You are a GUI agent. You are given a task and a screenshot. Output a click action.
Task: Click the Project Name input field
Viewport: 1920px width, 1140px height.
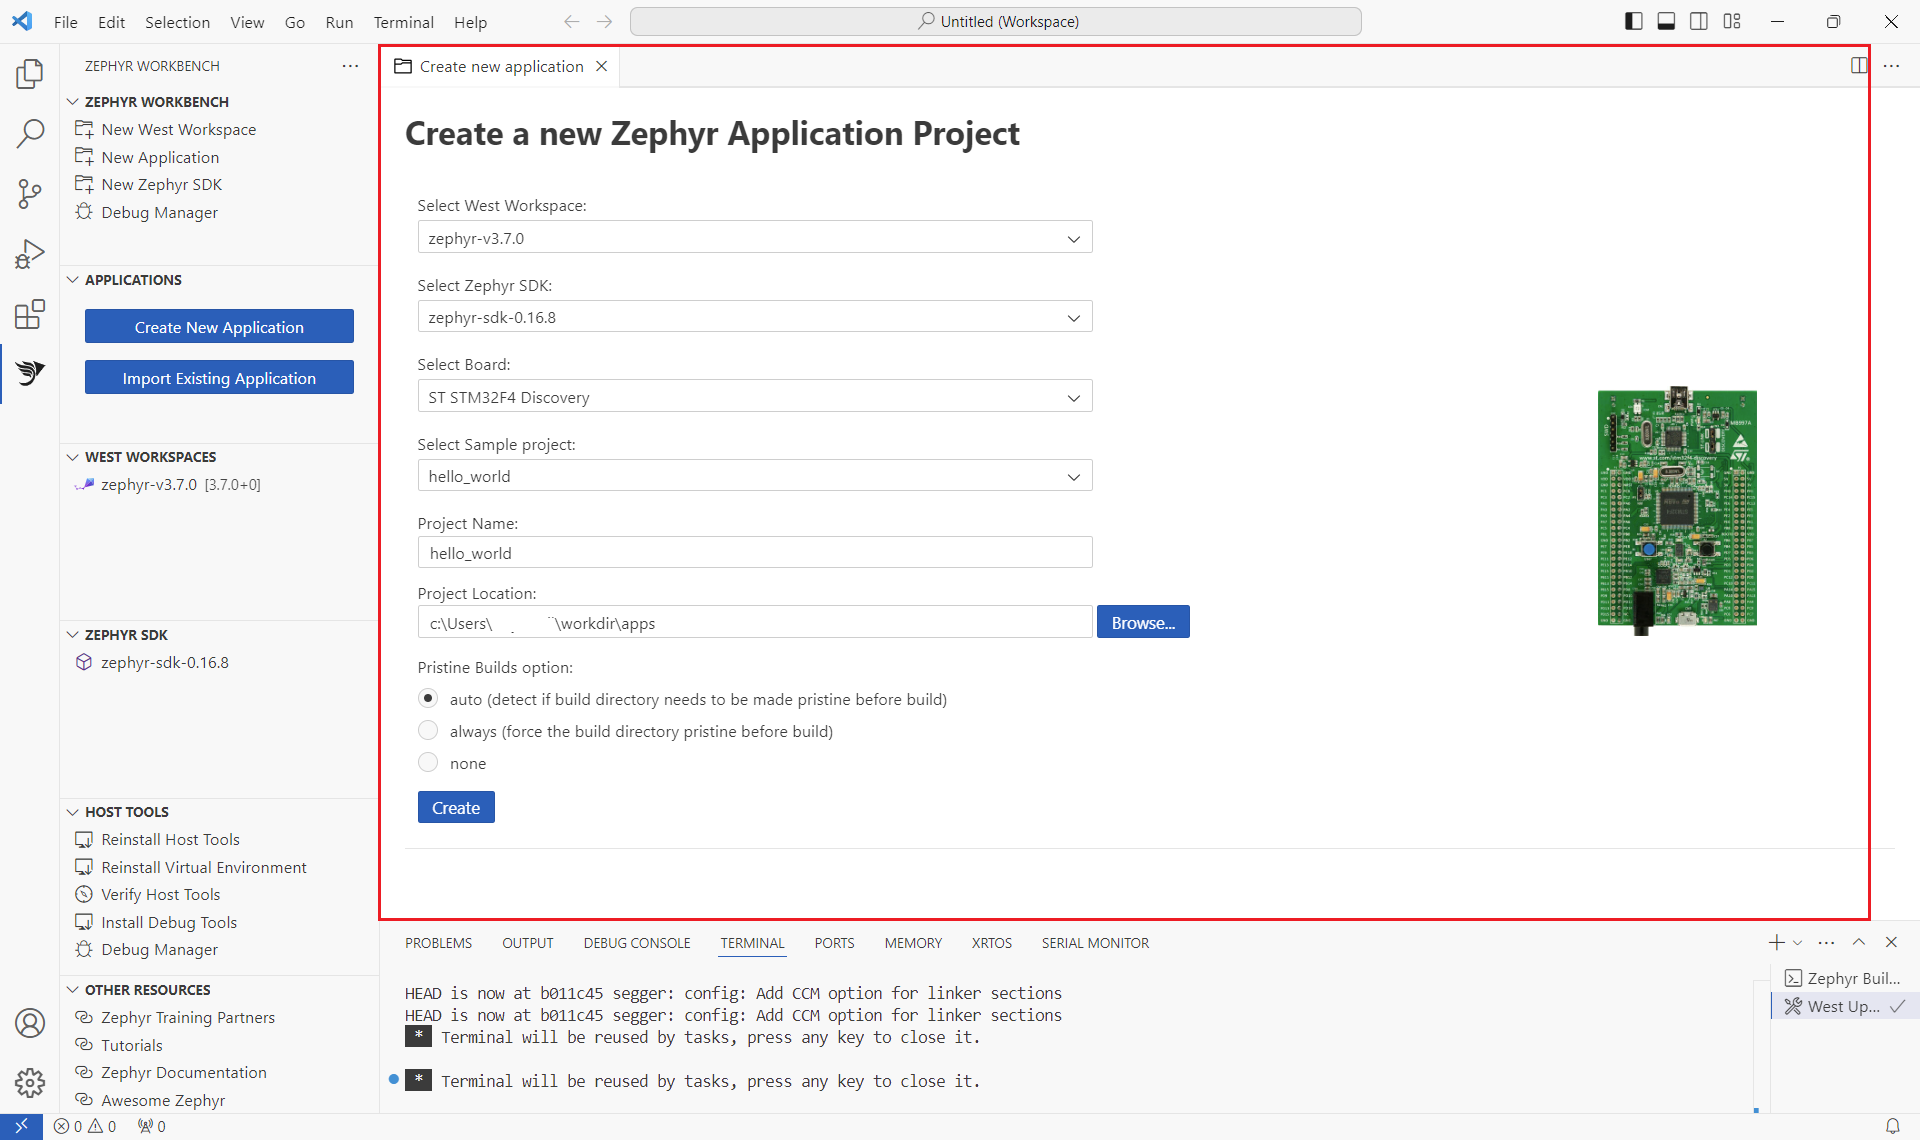coord(754,552)
